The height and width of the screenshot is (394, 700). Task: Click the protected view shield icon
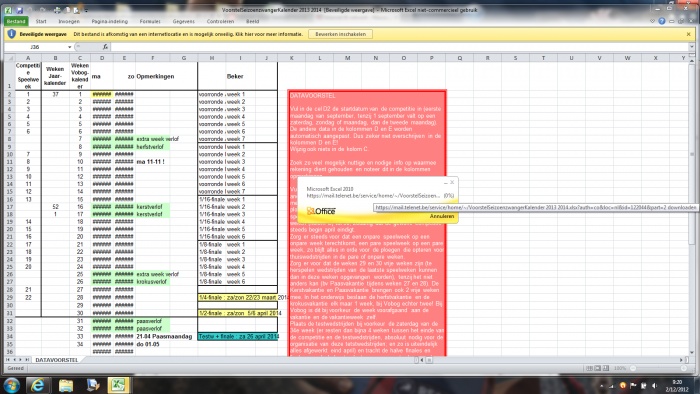[x=12, y=34]
